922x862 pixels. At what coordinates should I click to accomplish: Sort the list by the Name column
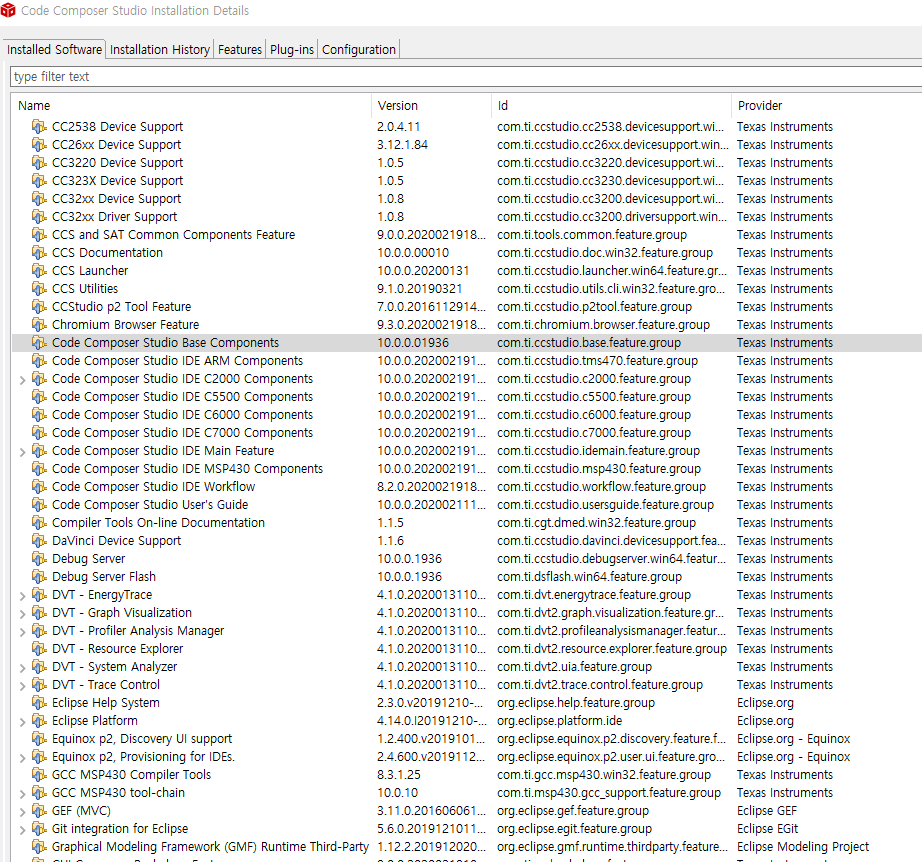tap(192, 105)
